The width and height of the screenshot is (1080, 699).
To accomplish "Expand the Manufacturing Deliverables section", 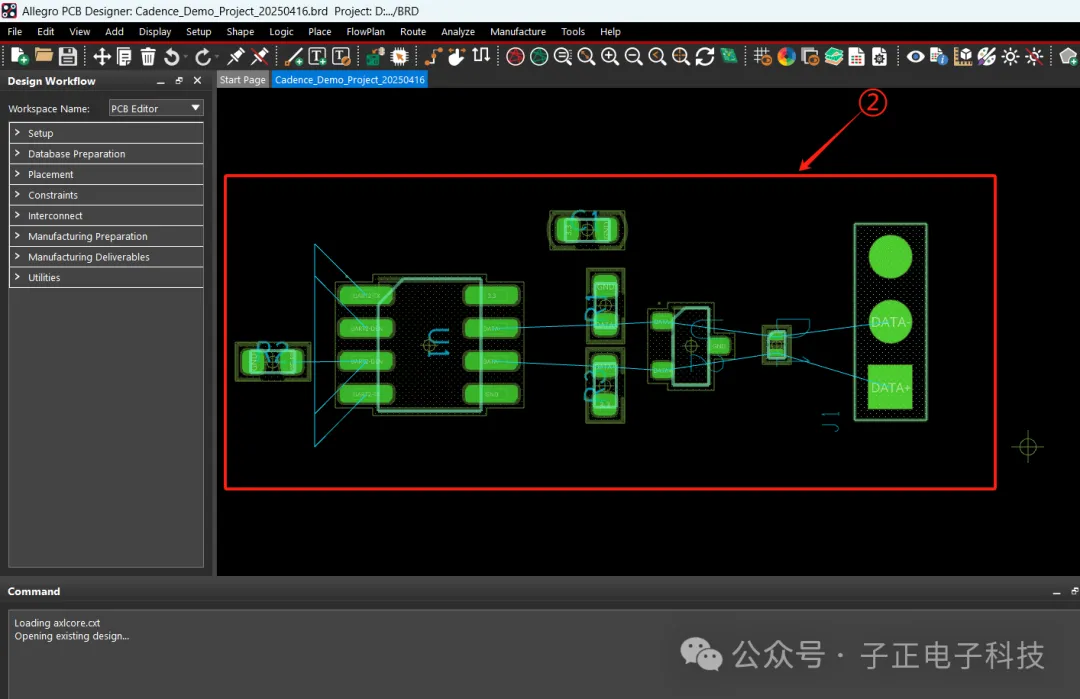I will point(106,257).
